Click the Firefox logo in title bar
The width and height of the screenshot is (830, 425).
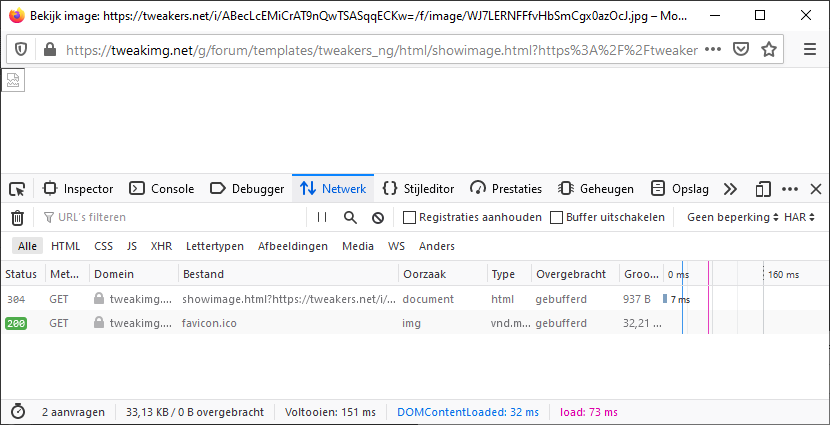click(x=17, y=15)
